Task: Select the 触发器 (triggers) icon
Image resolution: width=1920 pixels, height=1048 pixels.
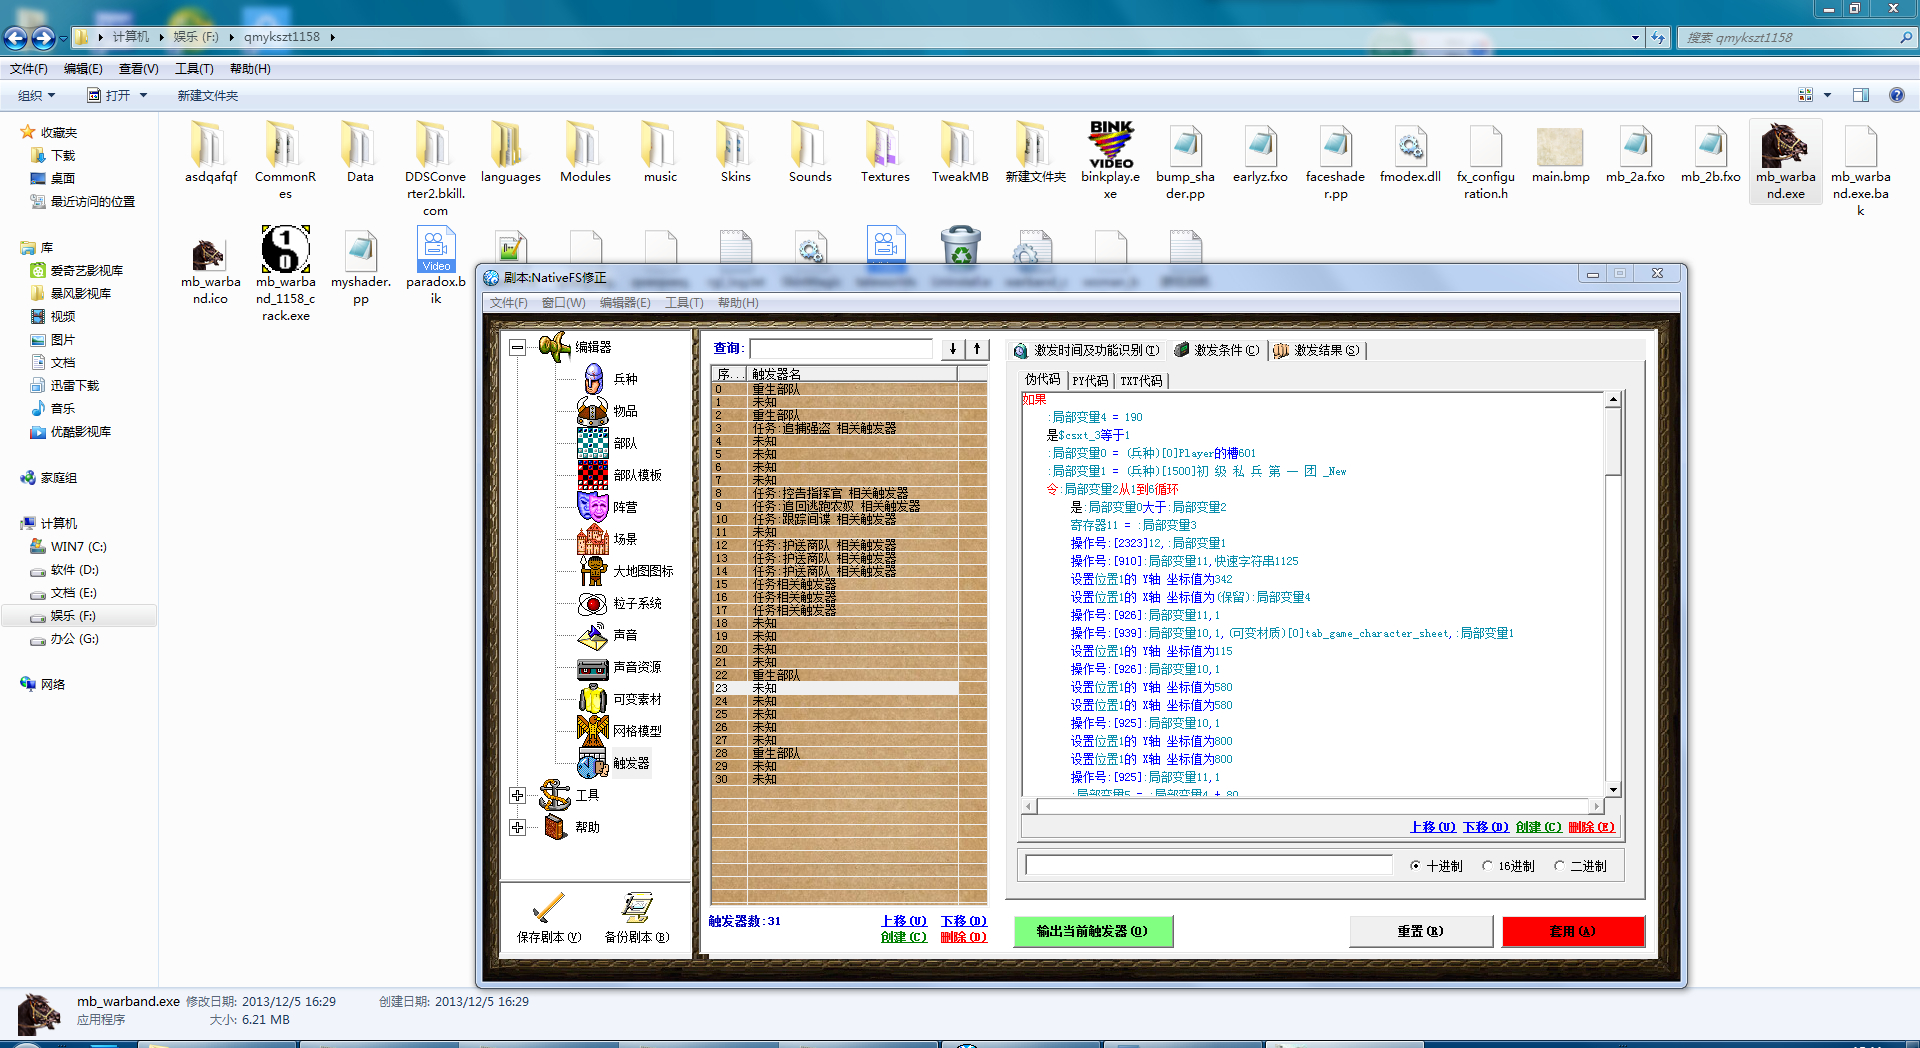Action: [593, 763]
